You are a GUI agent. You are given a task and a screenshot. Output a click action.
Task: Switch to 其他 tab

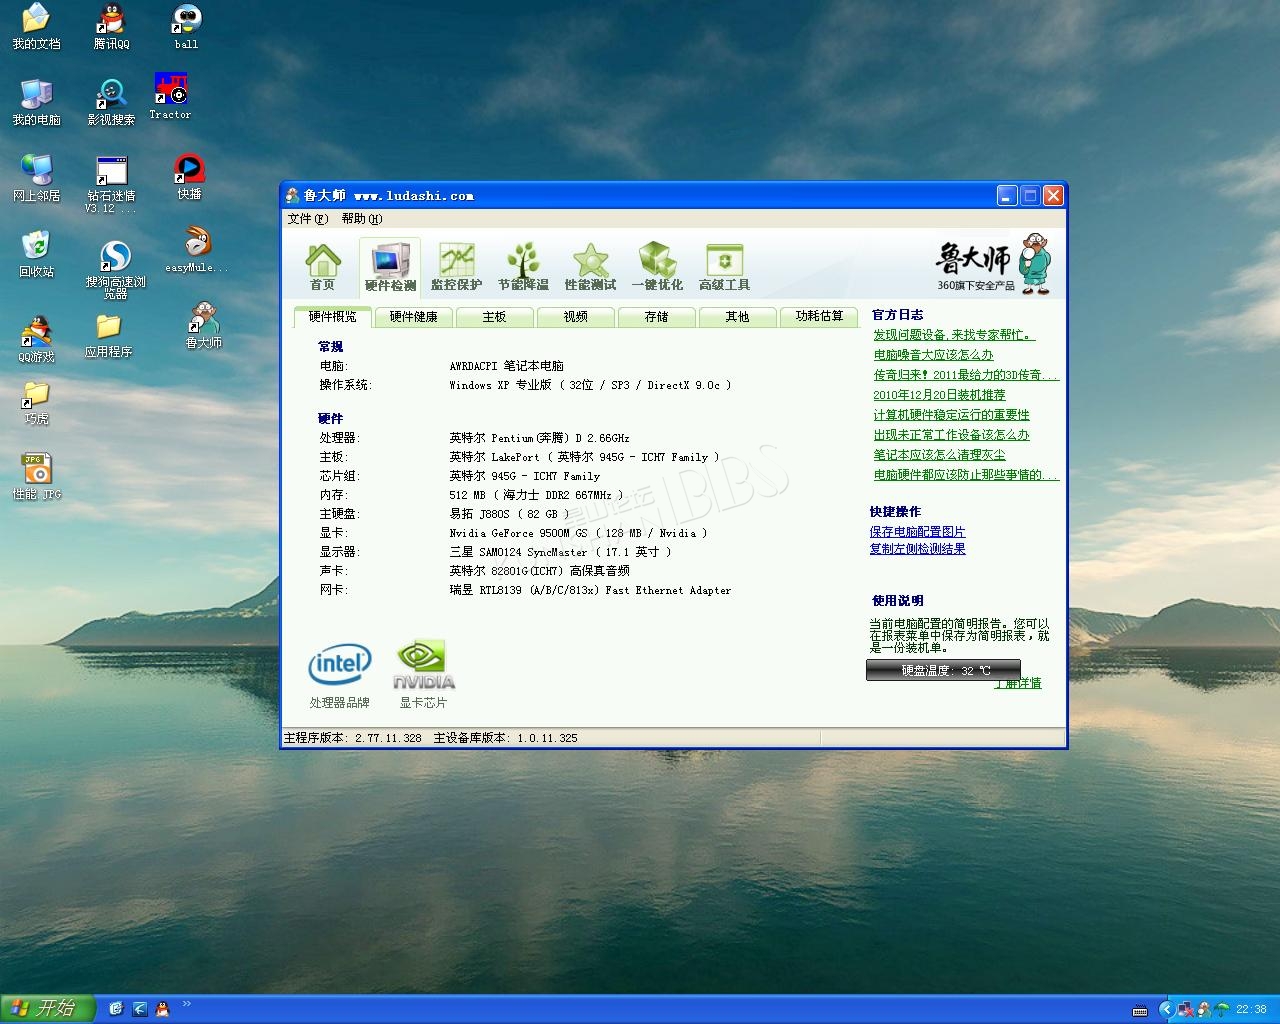(x=737, y=317)
